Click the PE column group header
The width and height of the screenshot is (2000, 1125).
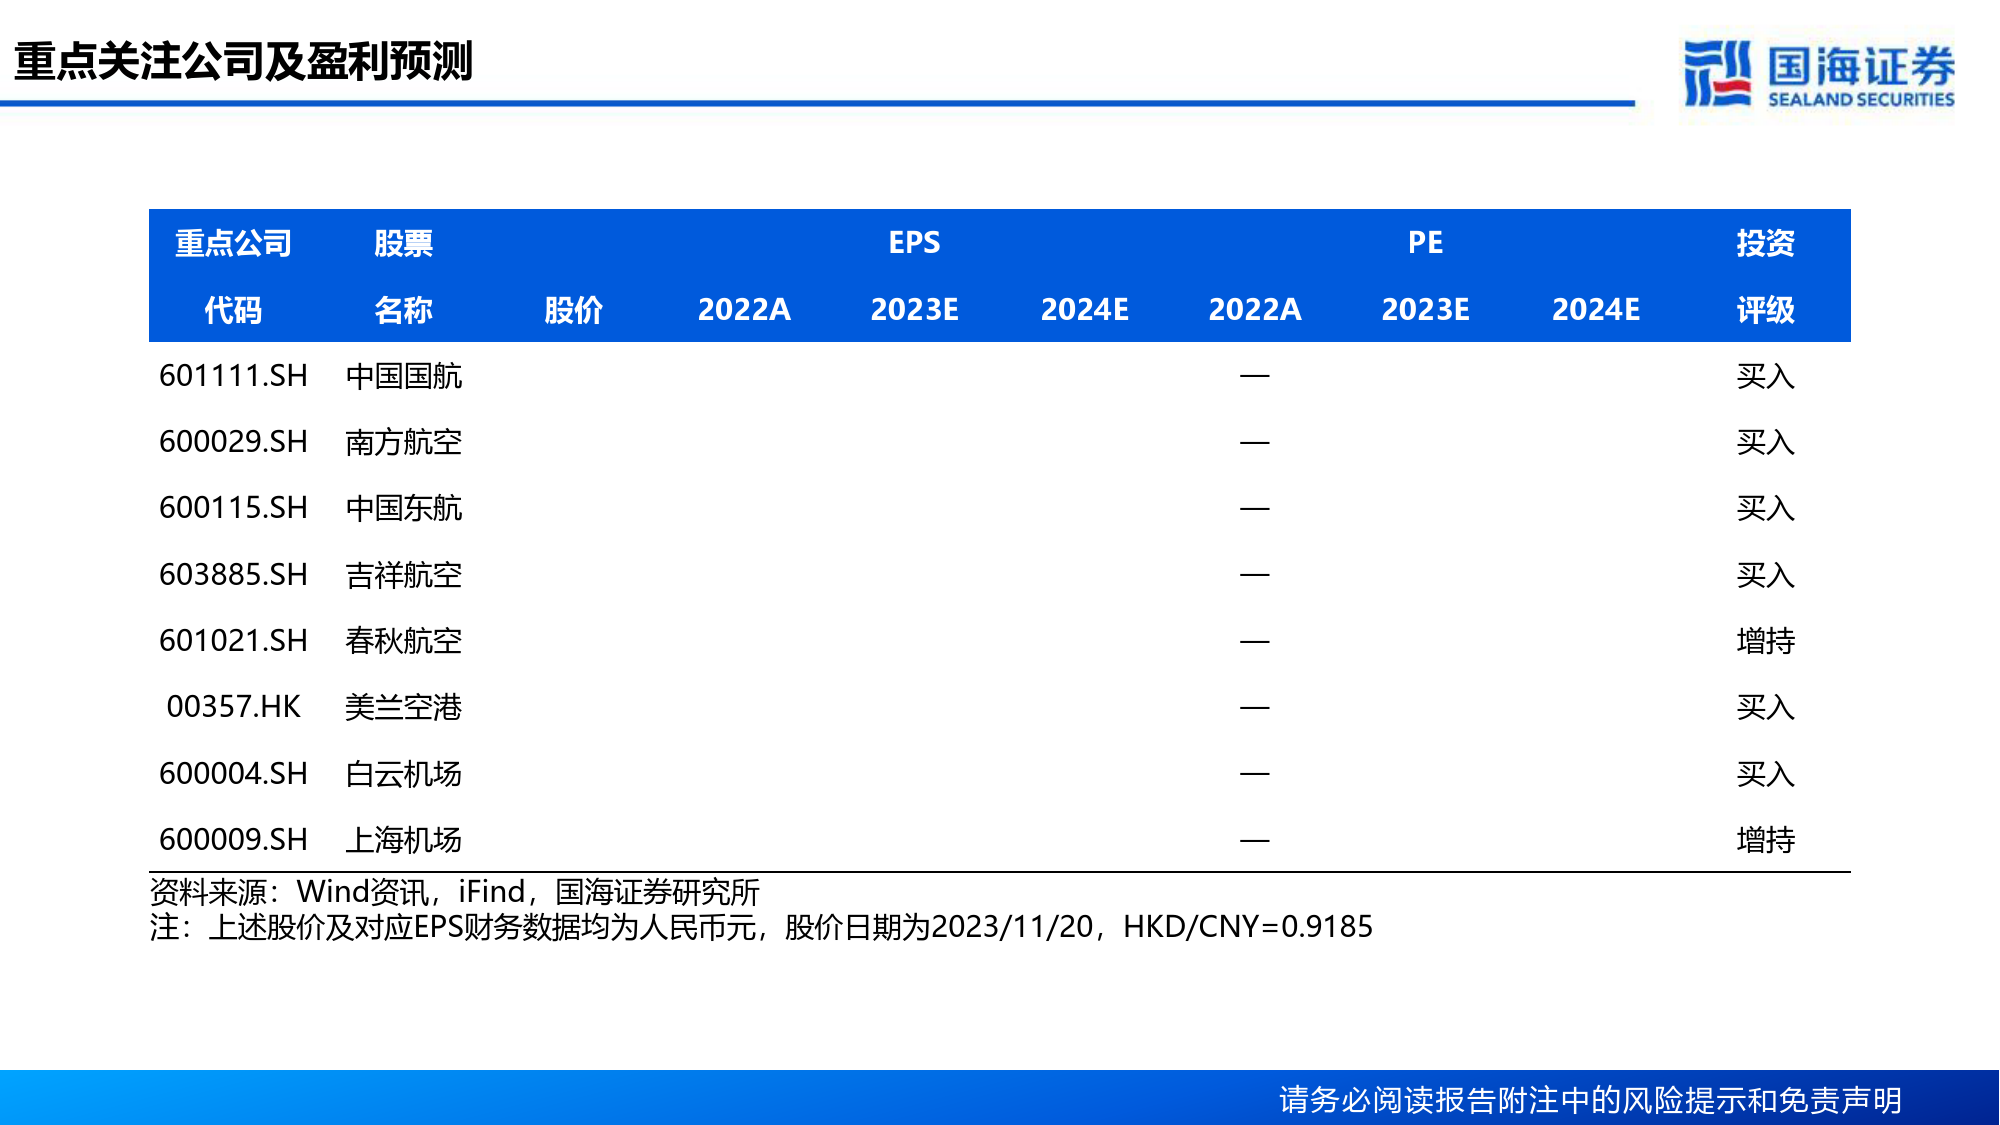pos(1426,243)
